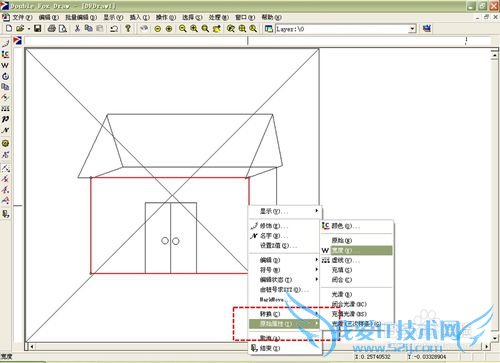Open a file using the folder icon
The image size is (500, 363).
[20, 29]
